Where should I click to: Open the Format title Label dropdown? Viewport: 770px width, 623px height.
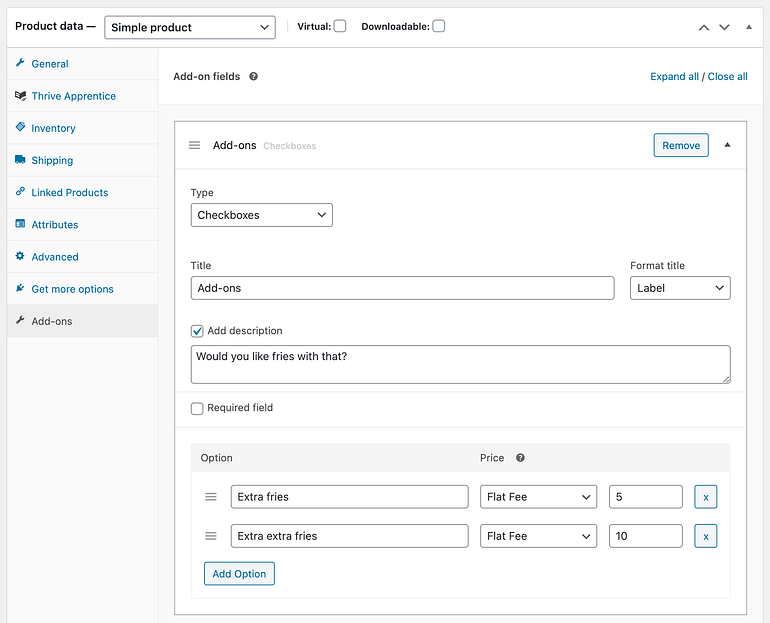(x=680, y=288)
